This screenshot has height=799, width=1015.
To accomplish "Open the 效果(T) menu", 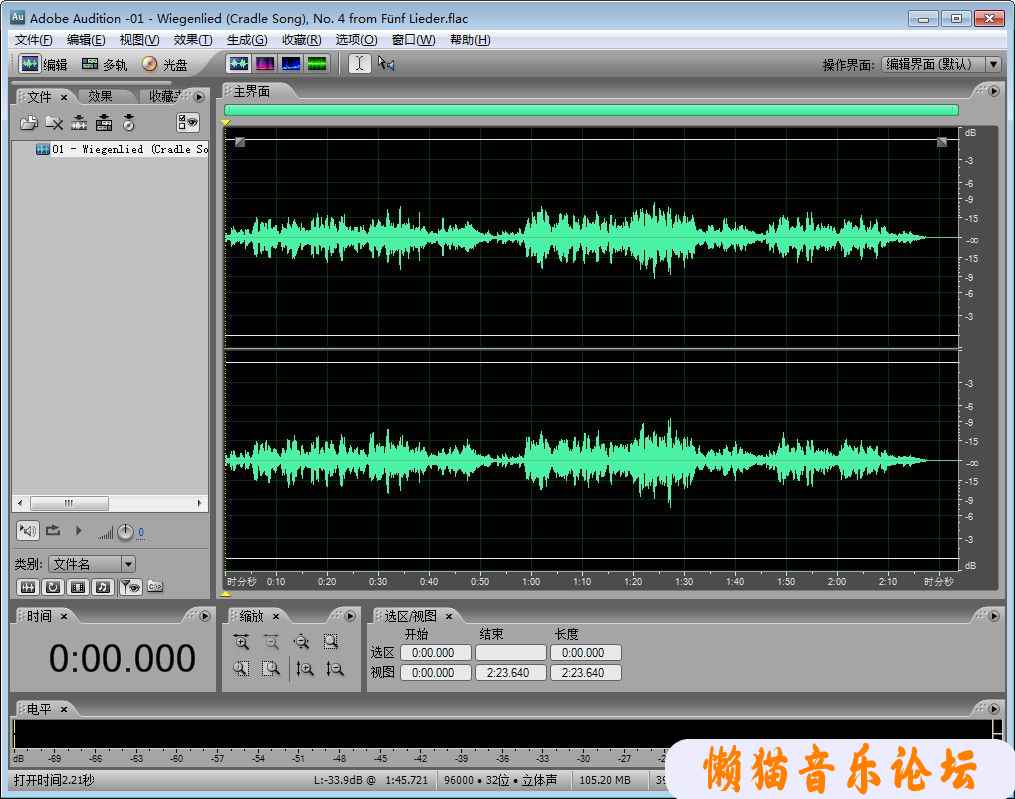I will coord(193,40).
